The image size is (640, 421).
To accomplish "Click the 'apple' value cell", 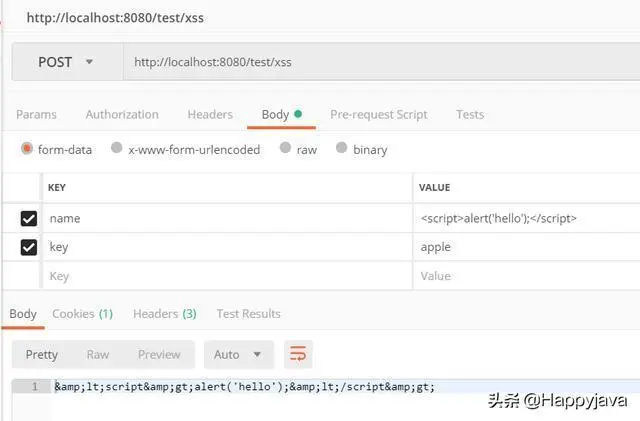I will click(x=527, y=247).
